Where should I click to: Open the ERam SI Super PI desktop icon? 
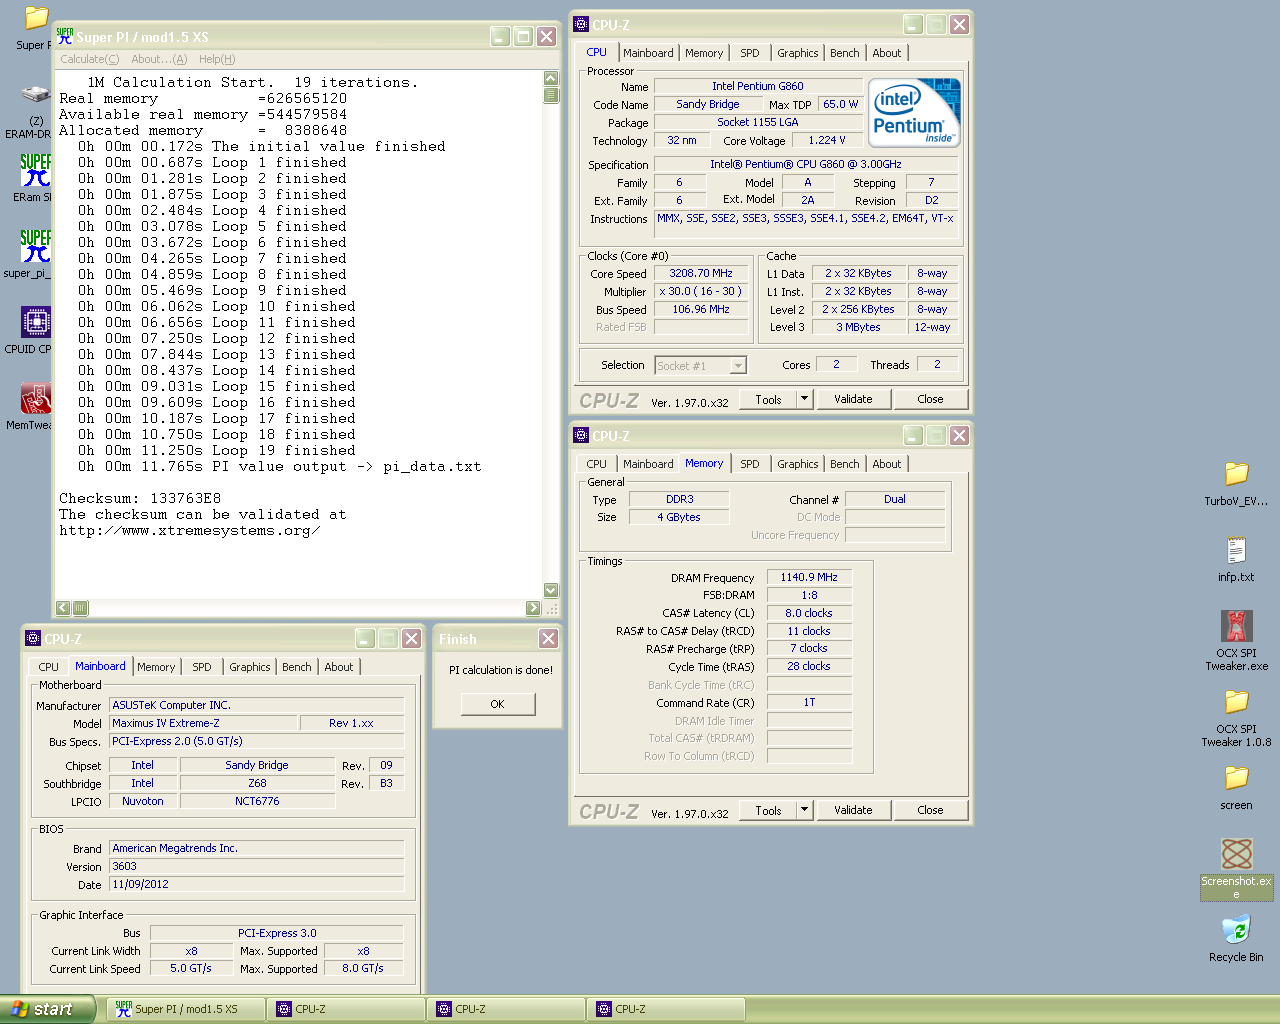tap(36, 170)
